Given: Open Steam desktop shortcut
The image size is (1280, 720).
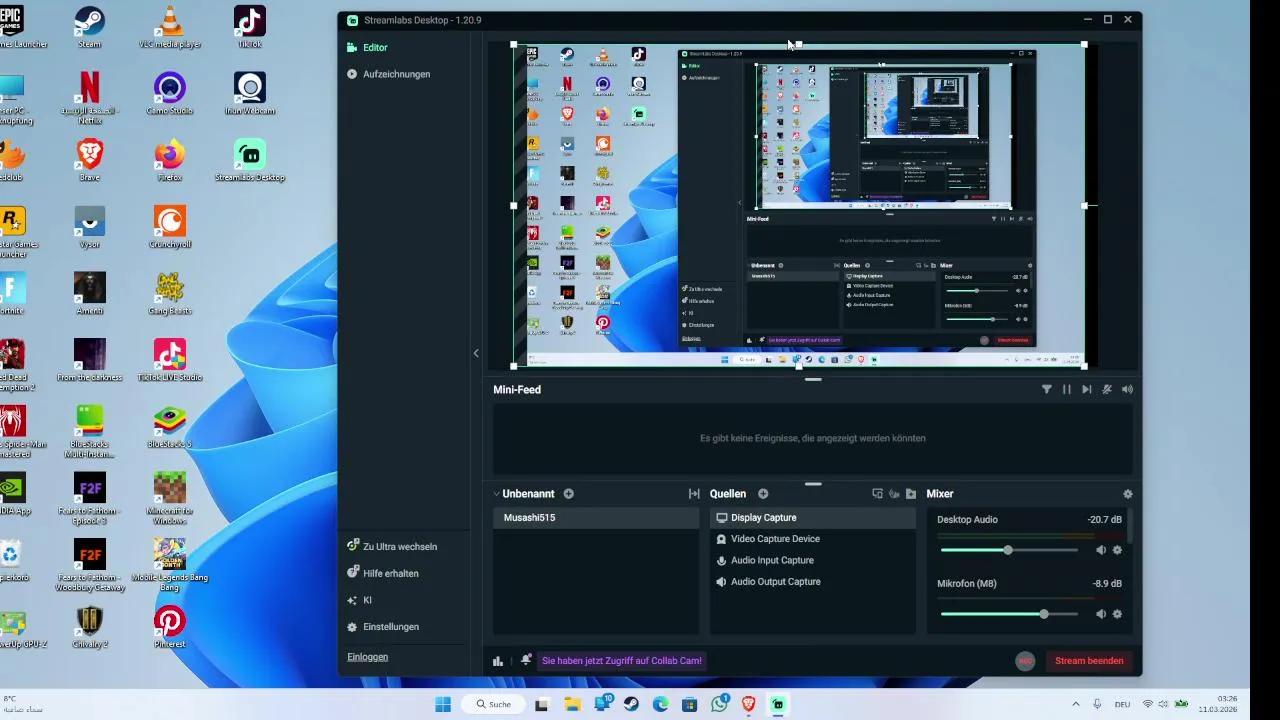Looking at the screenshot, I should 89,27.
